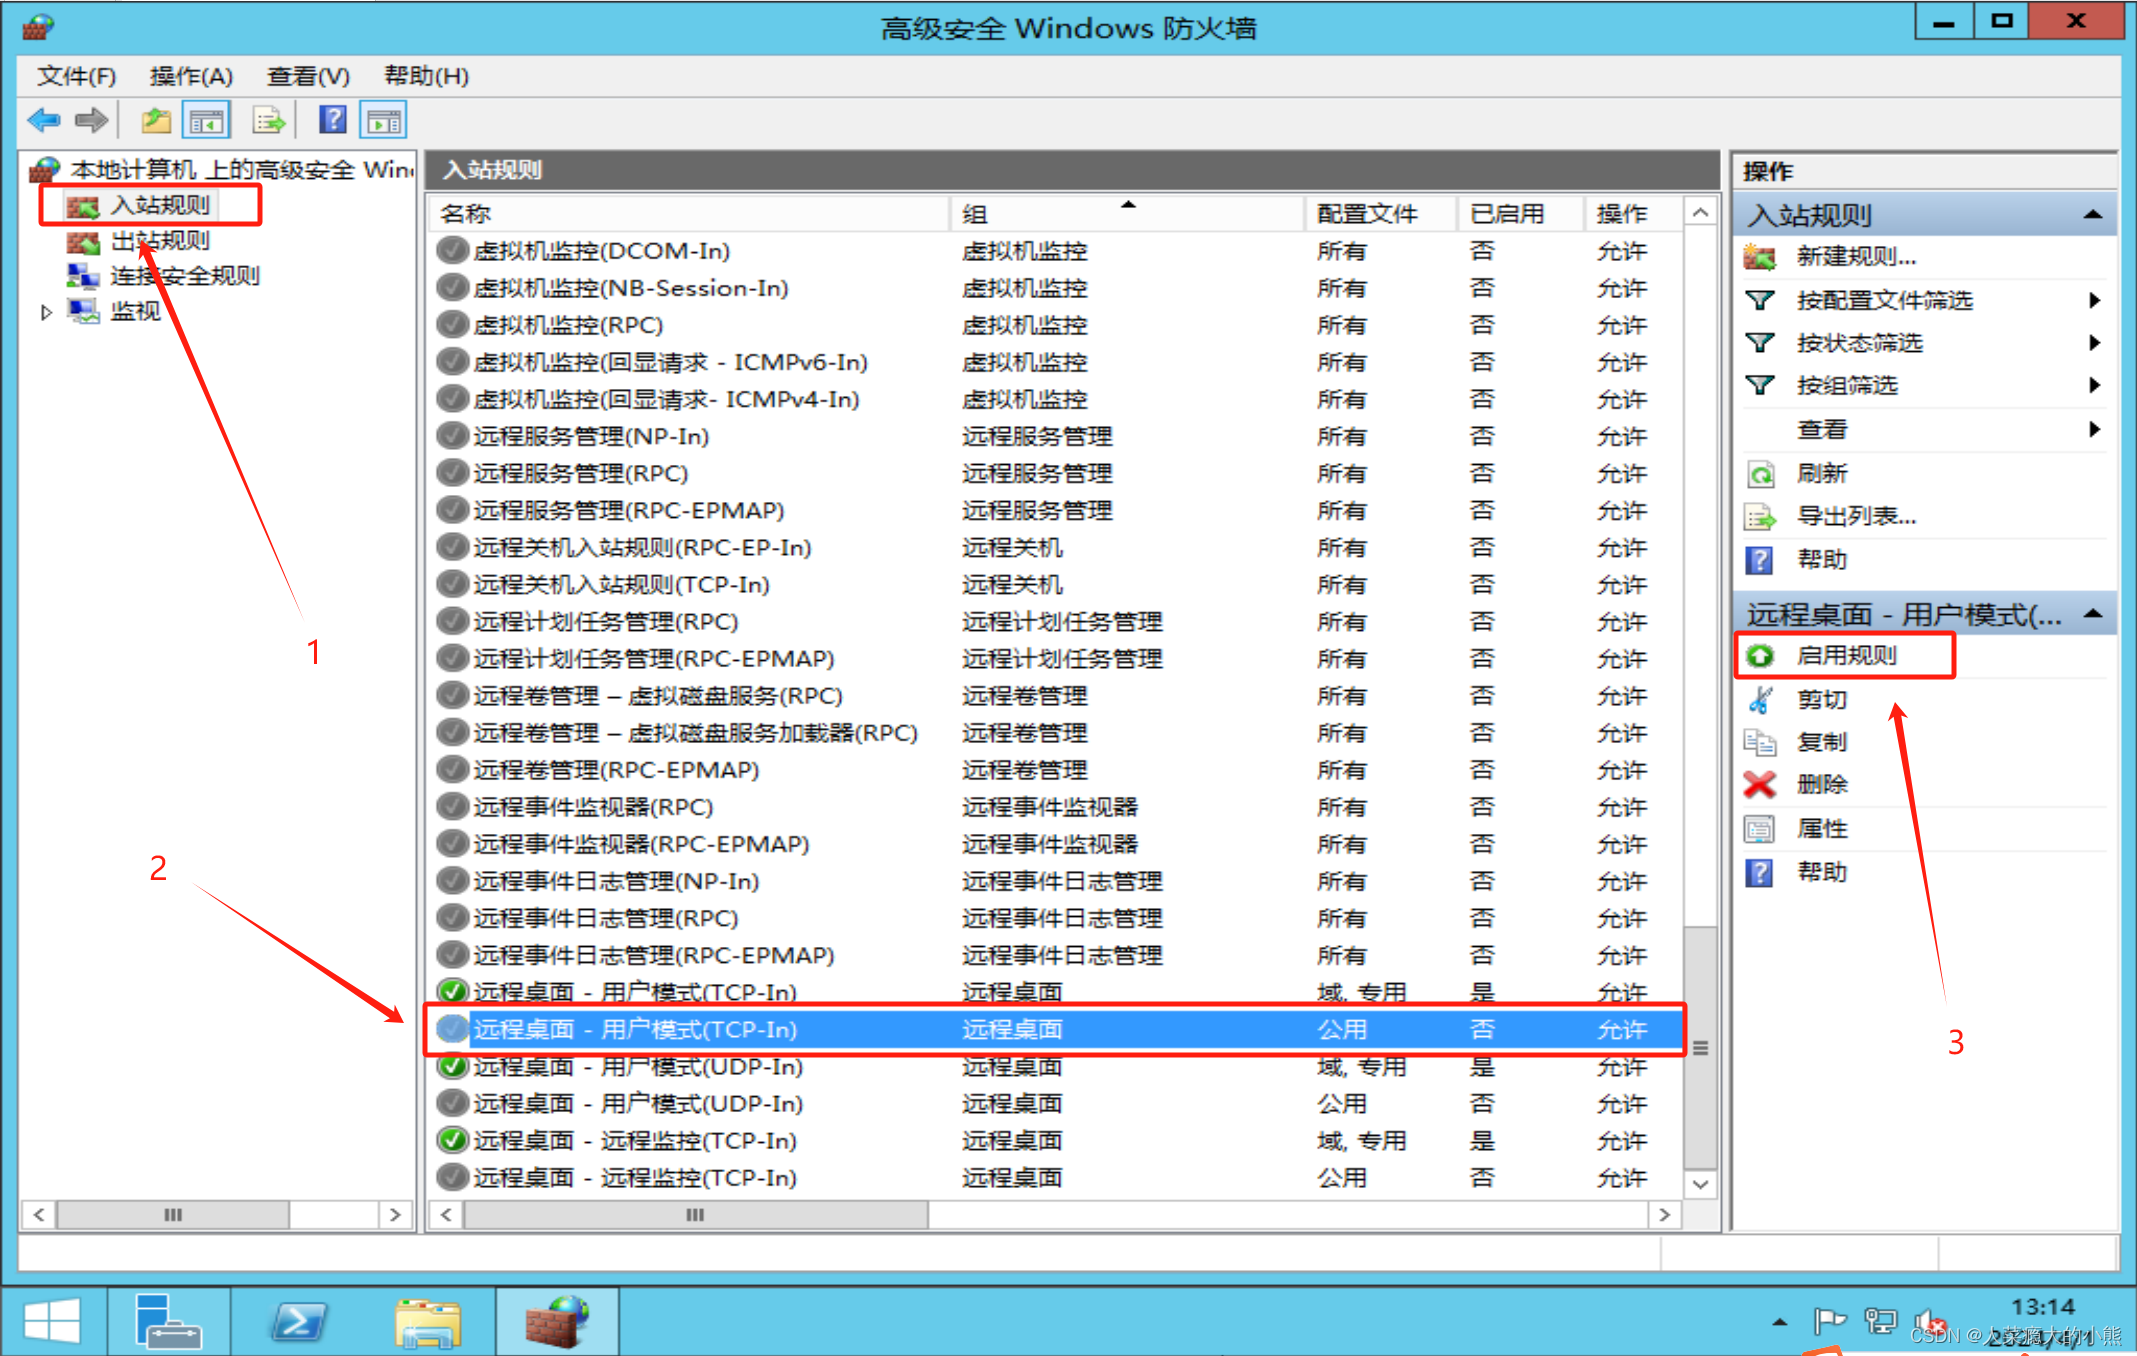
Task: Sort by the 组 column header
Action: (1127, 214)
